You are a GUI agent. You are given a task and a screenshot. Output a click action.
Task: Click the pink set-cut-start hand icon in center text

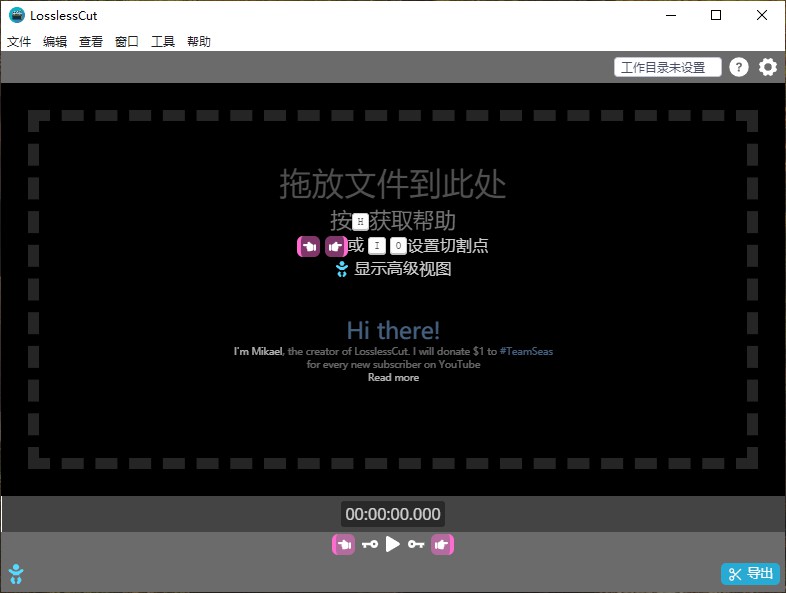point(308,246)
